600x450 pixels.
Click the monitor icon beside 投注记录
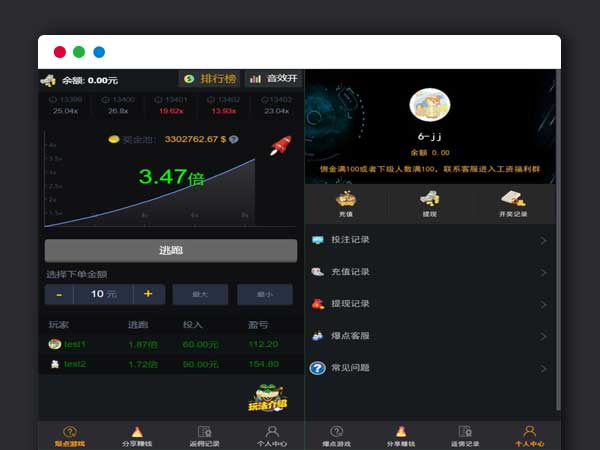[318, 240]
